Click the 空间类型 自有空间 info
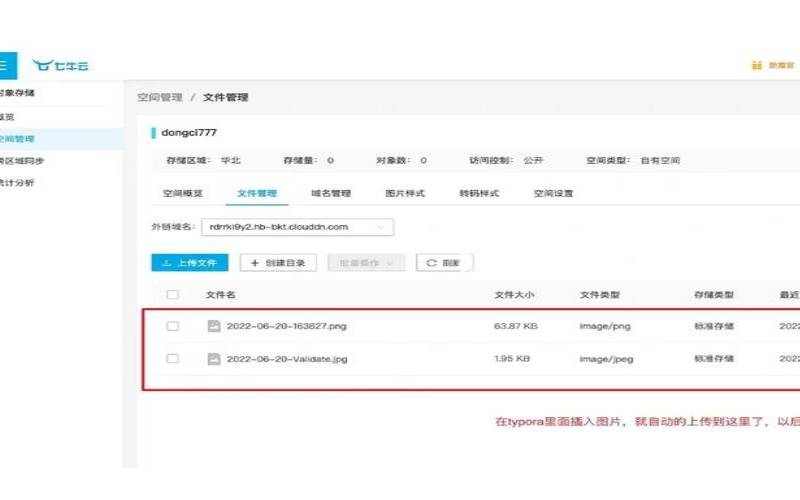 (x=633, y=160)
